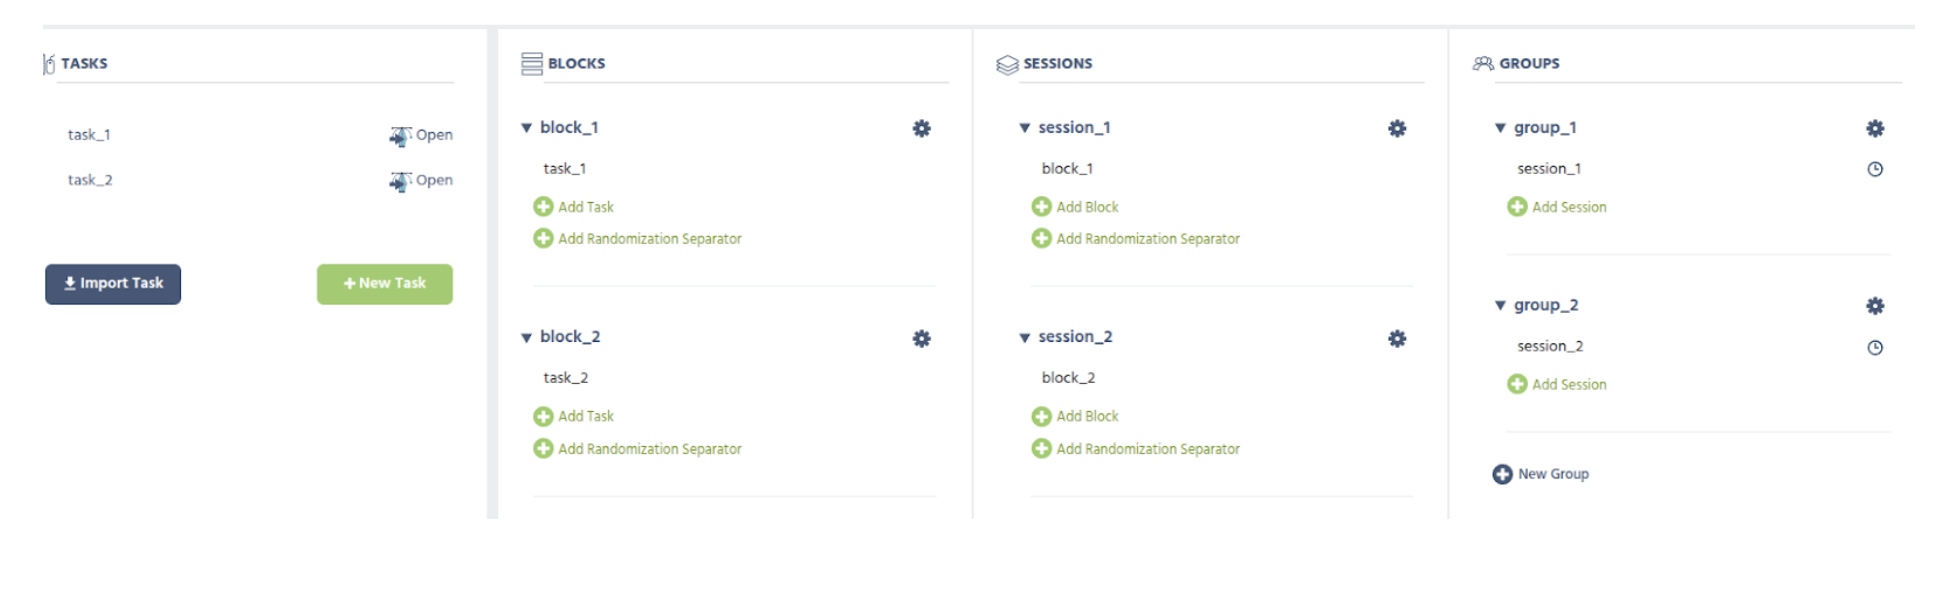
Task: Open settings gear for group_1
Action: 1876,128
